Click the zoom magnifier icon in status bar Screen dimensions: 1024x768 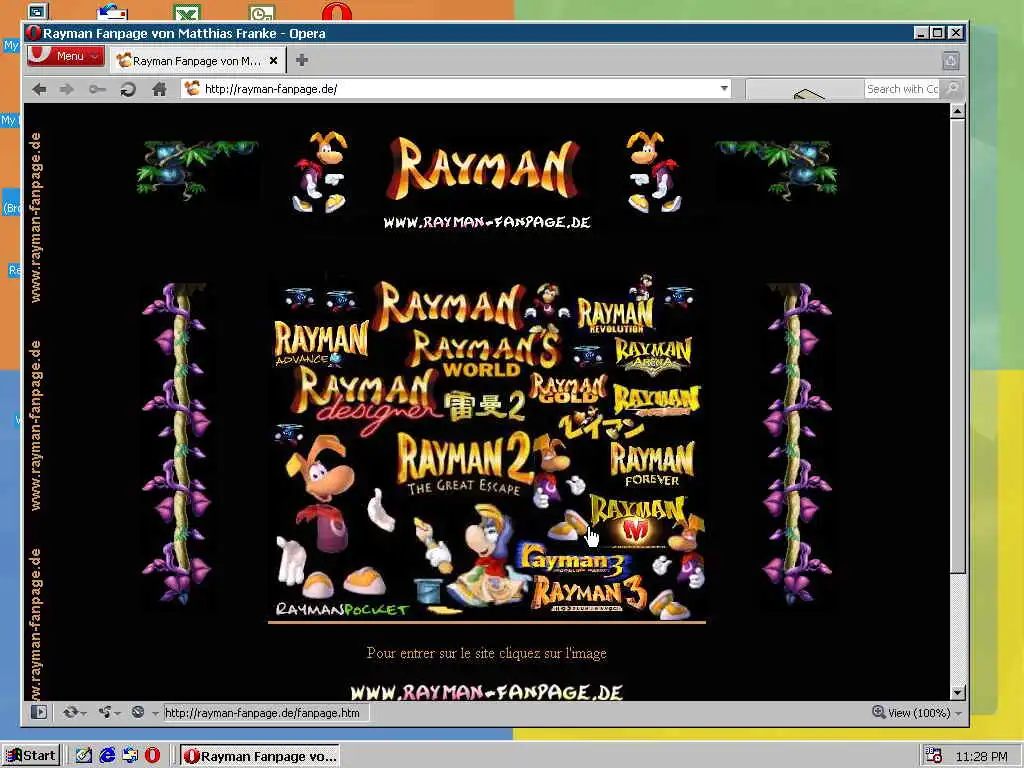tap(879, 712)
